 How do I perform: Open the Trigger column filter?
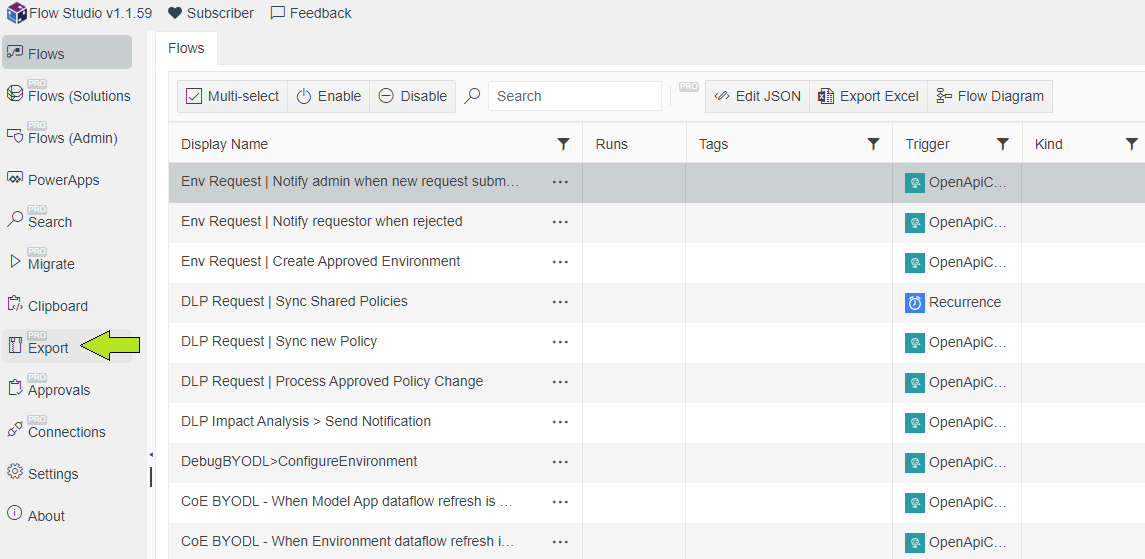[1002, 144]
